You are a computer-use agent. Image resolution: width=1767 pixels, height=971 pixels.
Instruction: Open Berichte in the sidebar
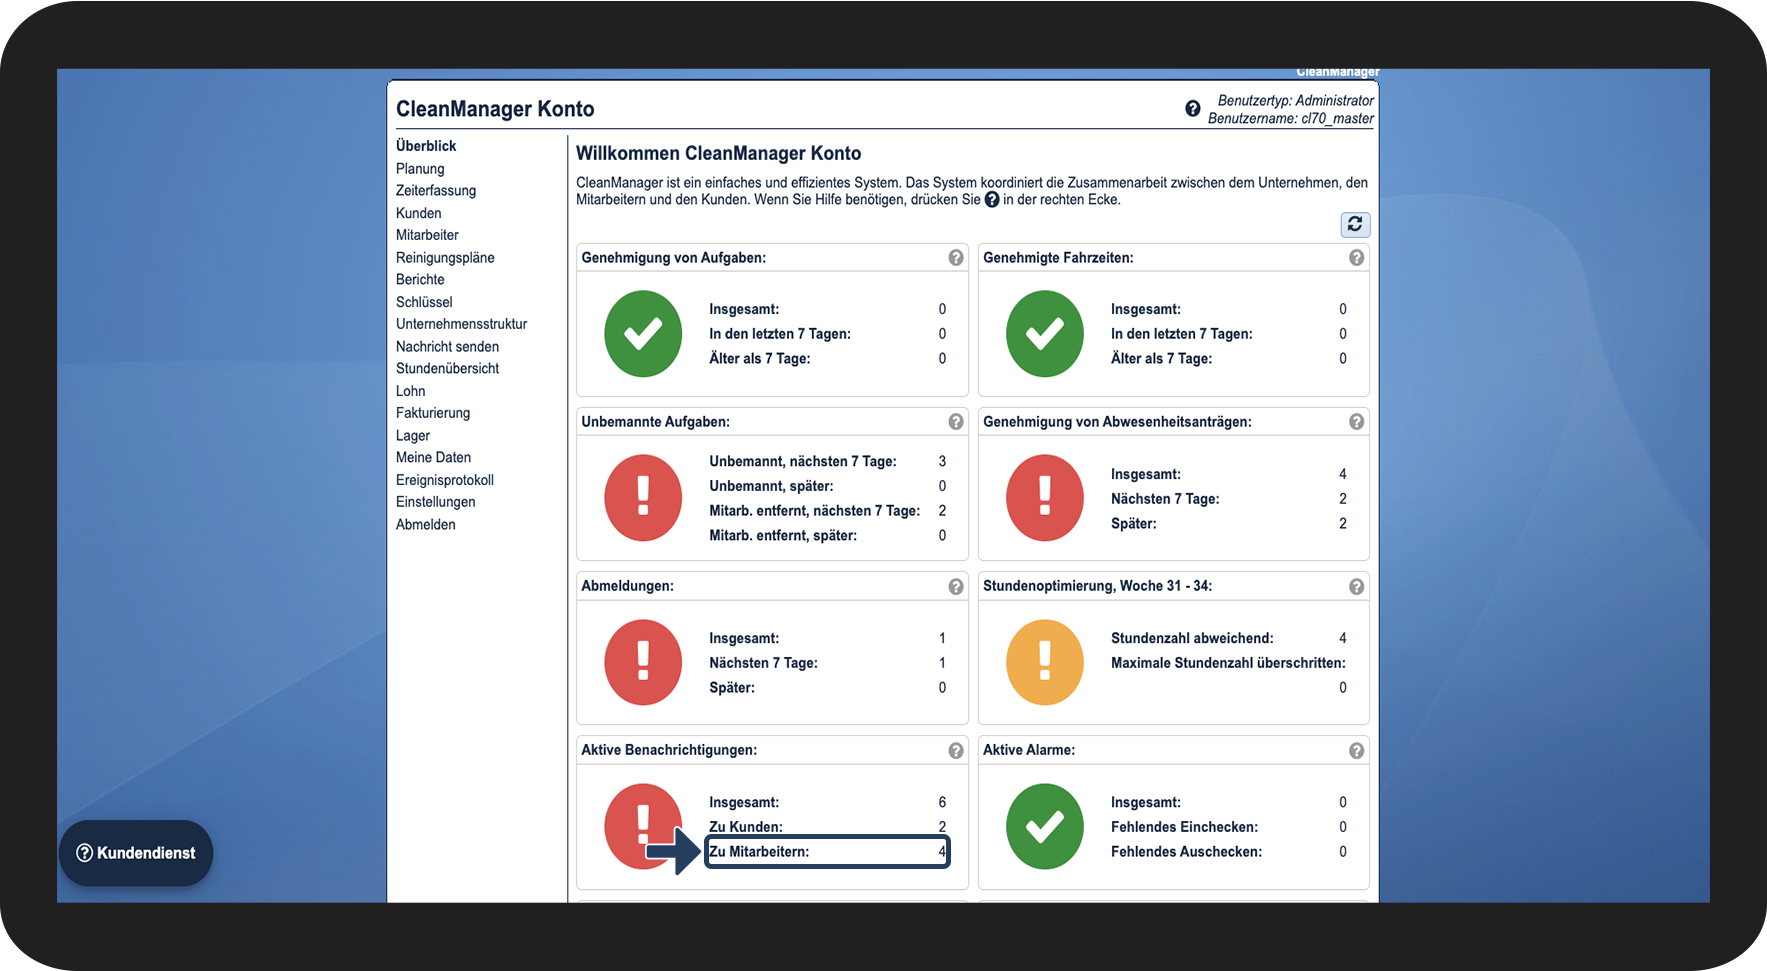pos(420,280)
